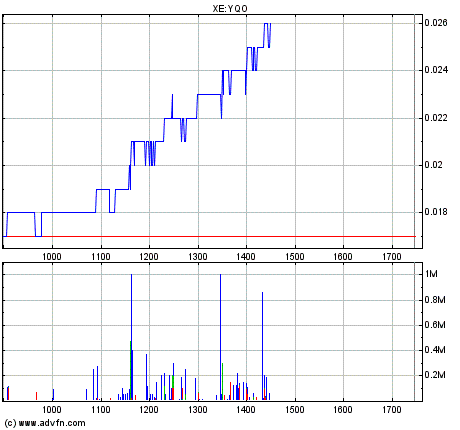Click the 0.2M volume axis label
This screenshot has width=460, height=430.
[x=435, y=375]
